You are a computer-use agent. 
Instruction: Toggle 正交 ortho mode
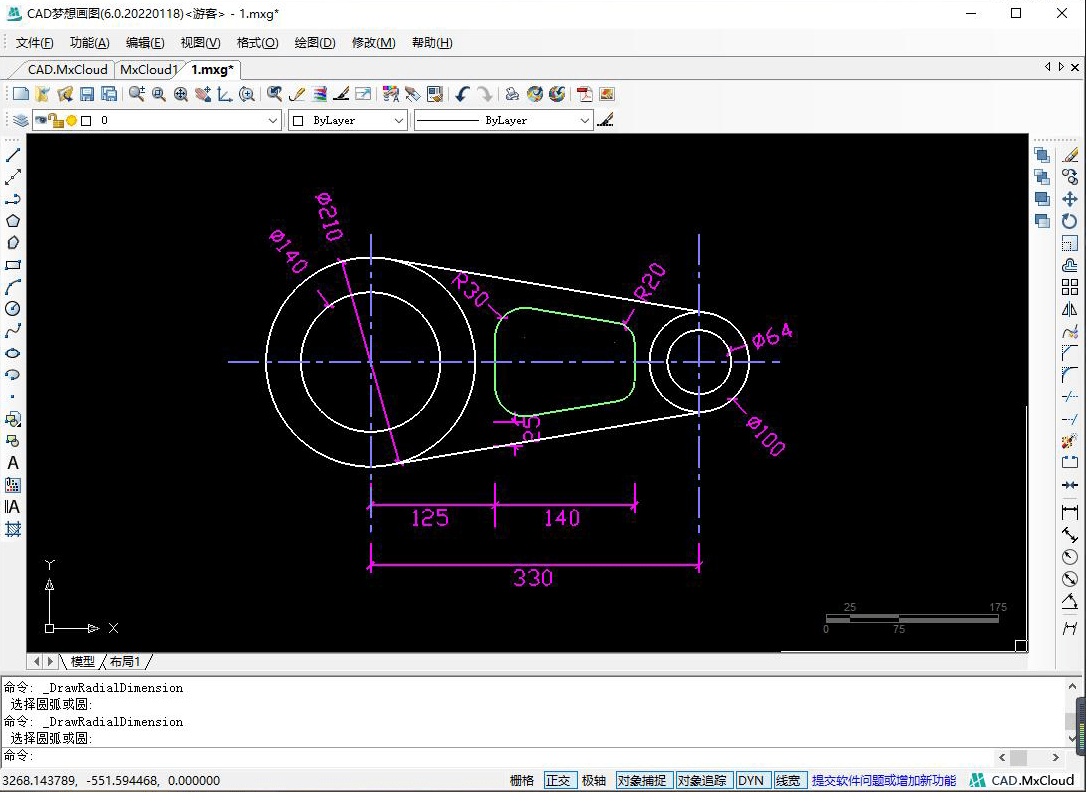[558, 780]
